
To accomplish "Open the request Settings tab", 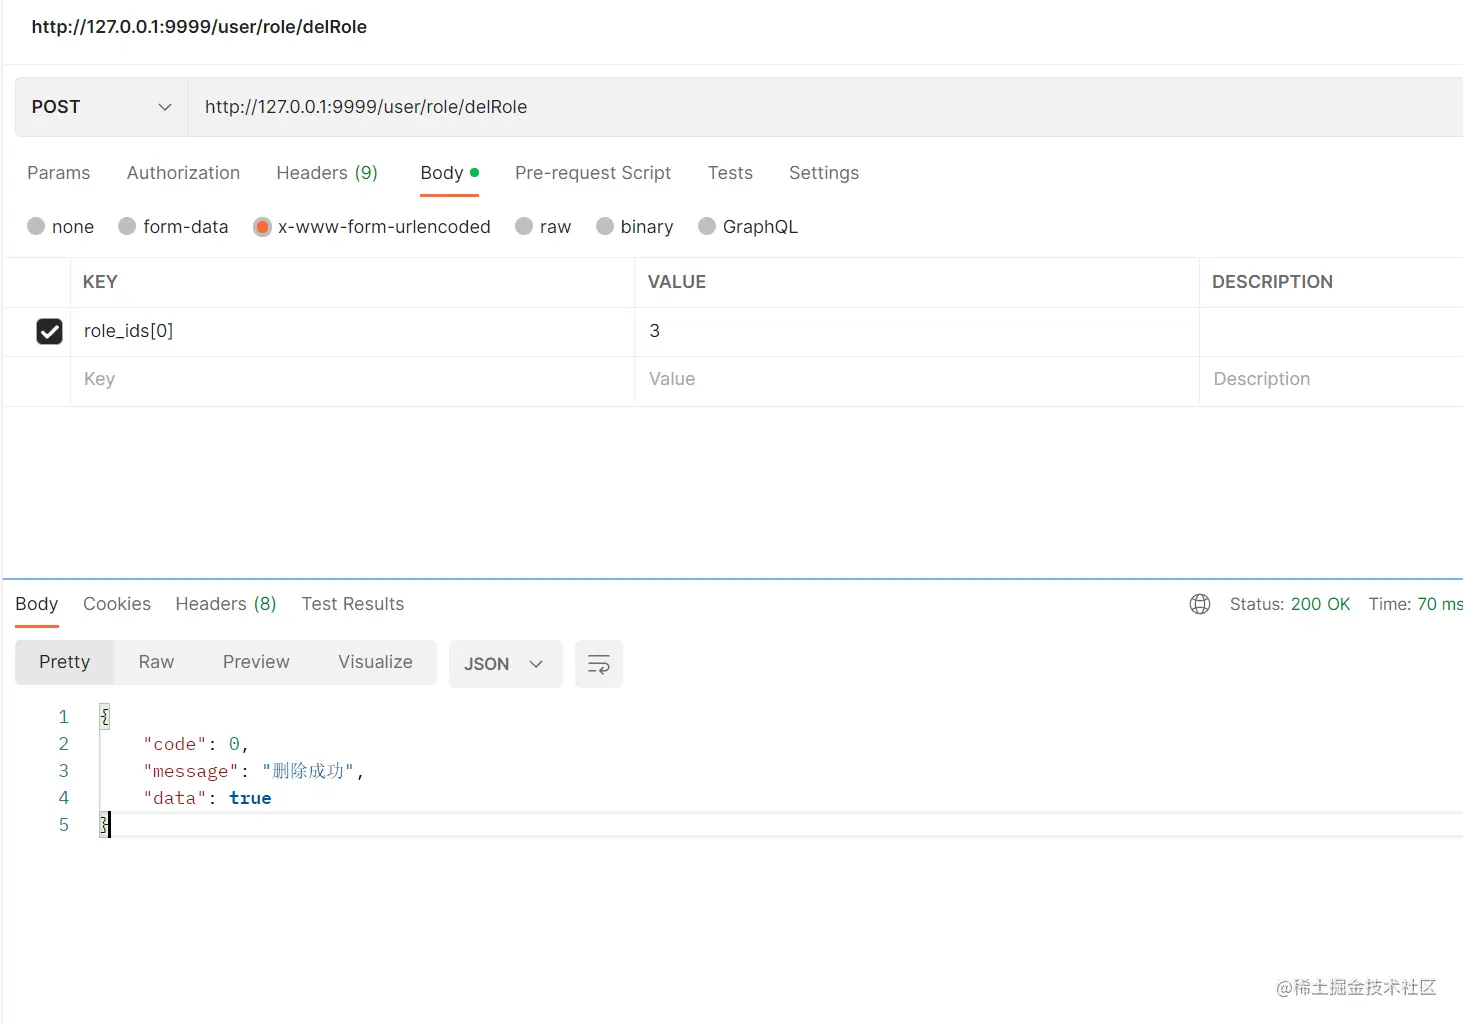I will pyautogui.click(x=824, y=173).
